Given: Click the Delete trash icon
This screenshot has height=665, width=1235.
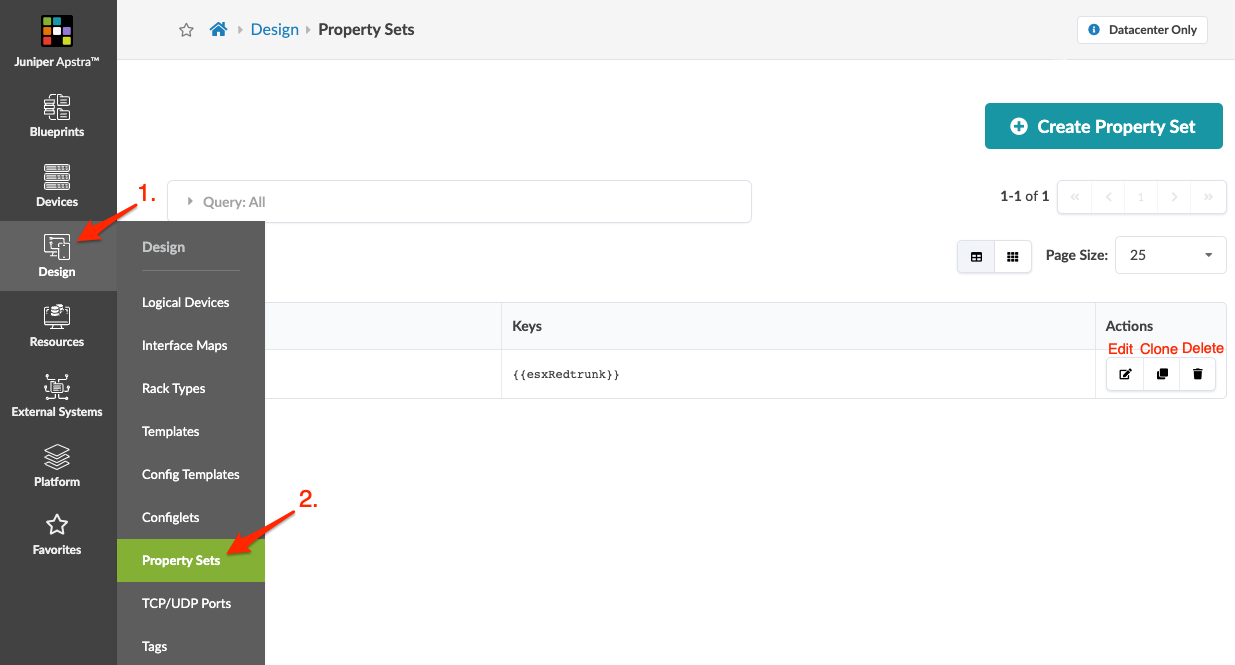Looking at the screenshot, I should pos(1198,374).
